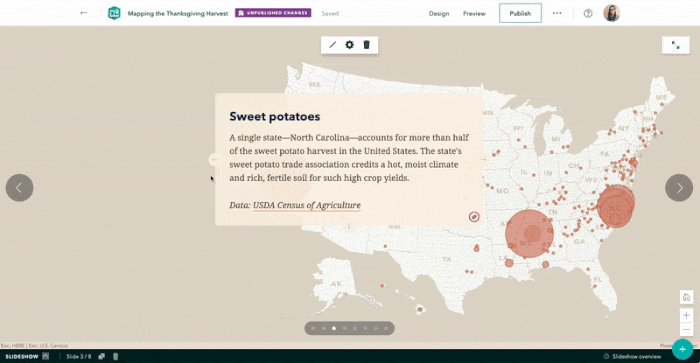Click the Publish button
This screenshot has height=363, width=700.
click(x=520, y=13)
